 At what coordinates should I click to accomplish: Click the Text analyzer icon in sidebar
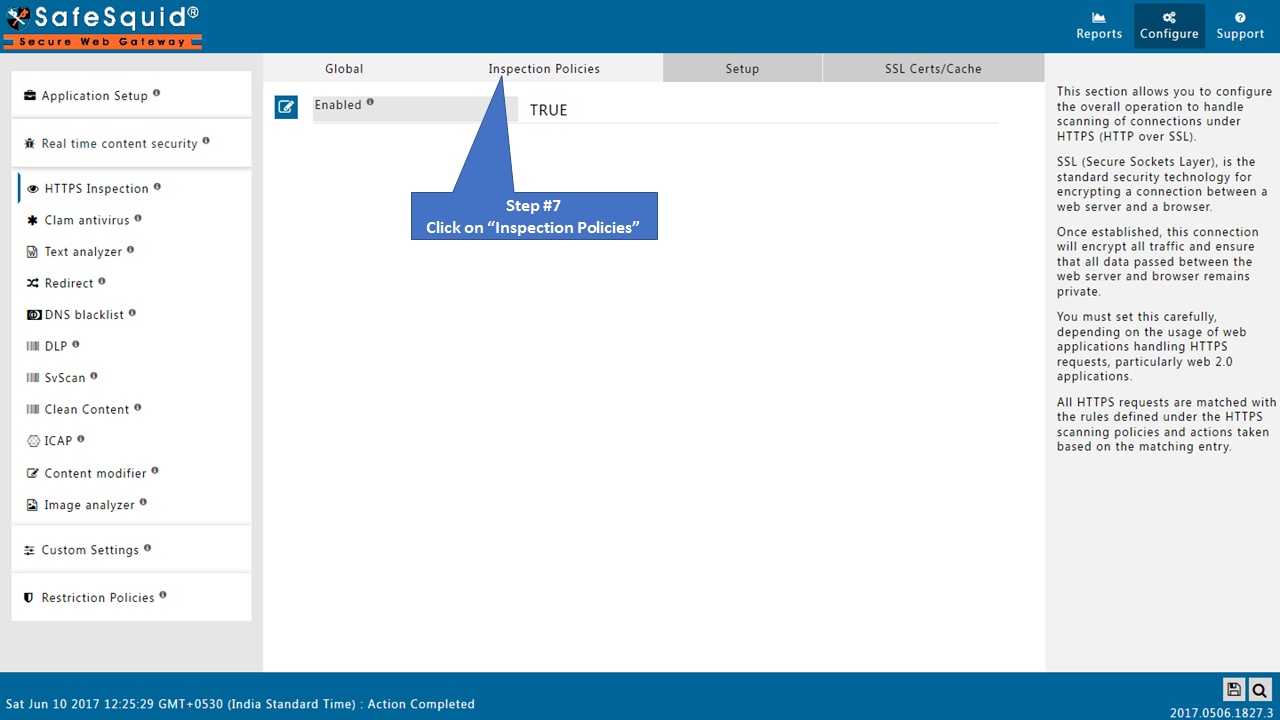tap(32, 251)
